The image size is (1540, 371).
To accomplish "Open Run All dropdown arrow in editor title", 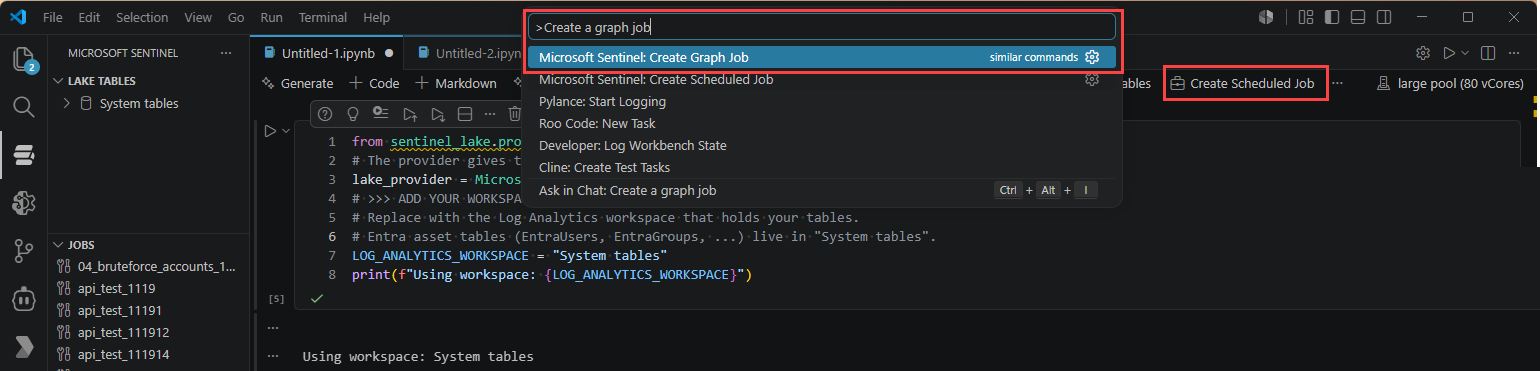I will tap(1465, 52).
